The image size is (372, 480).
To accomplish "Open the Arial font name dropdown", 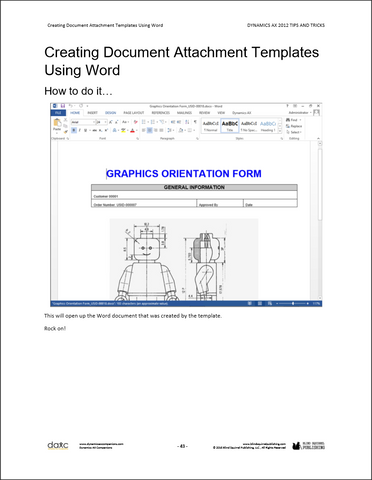I will pyautogui.click(x=83, y=122).
